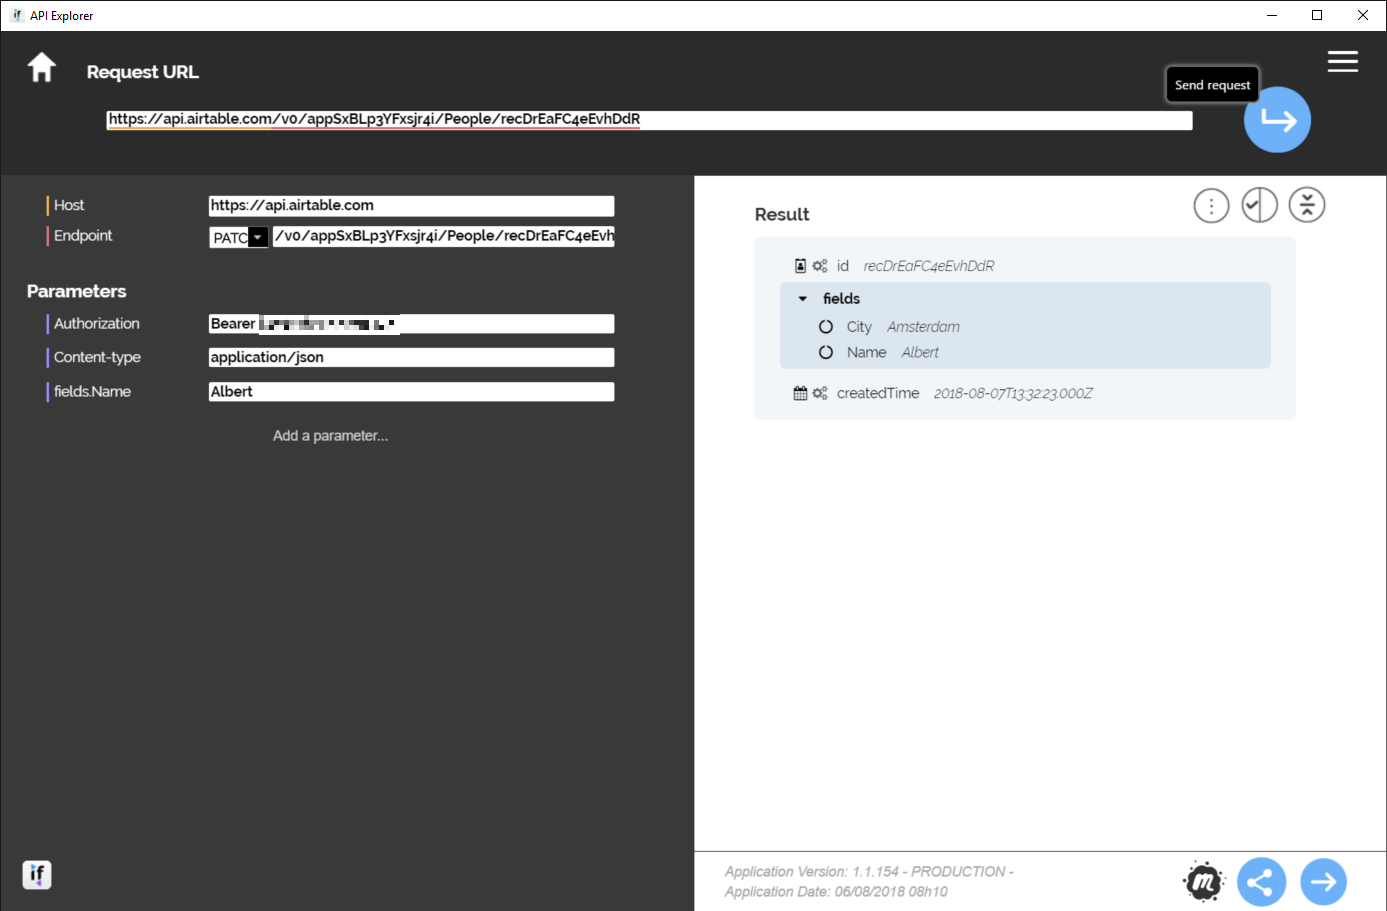Viewport: 1387px width, 911px height.
Task: Edit the Request URL field
Action: pyautogui.click(x=649, y=120)
